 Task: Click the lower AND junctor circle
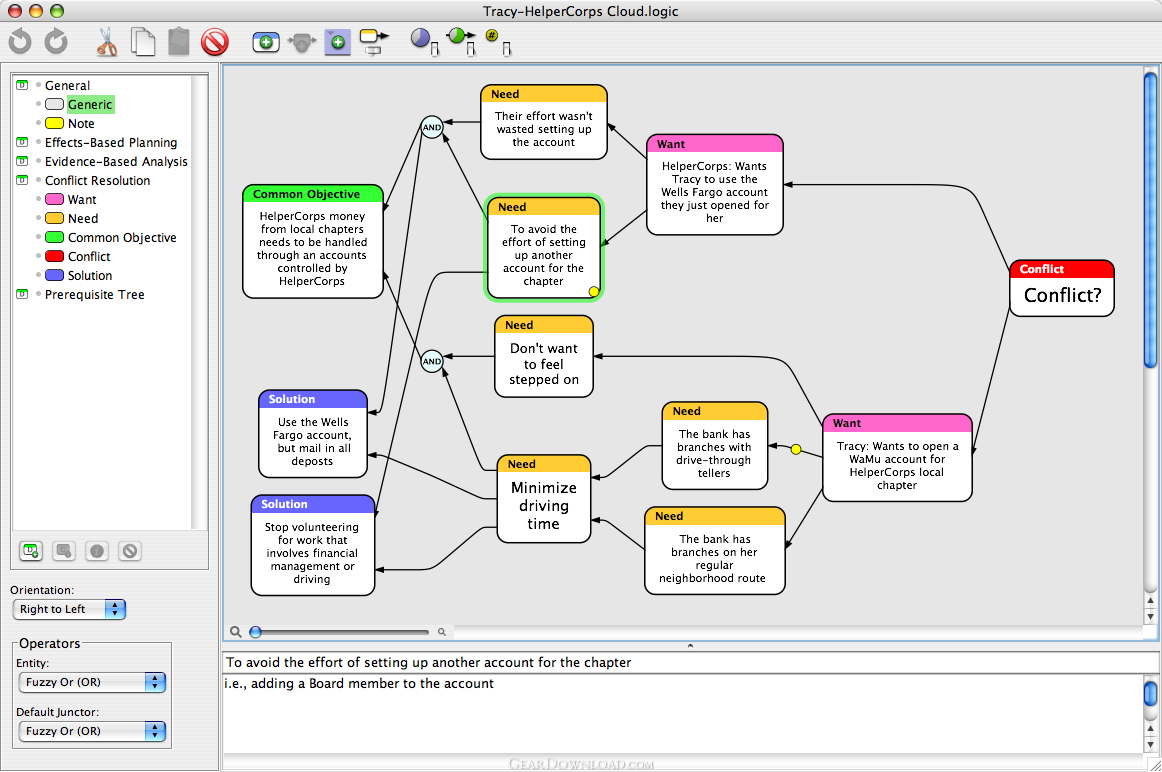pos(431,362)
